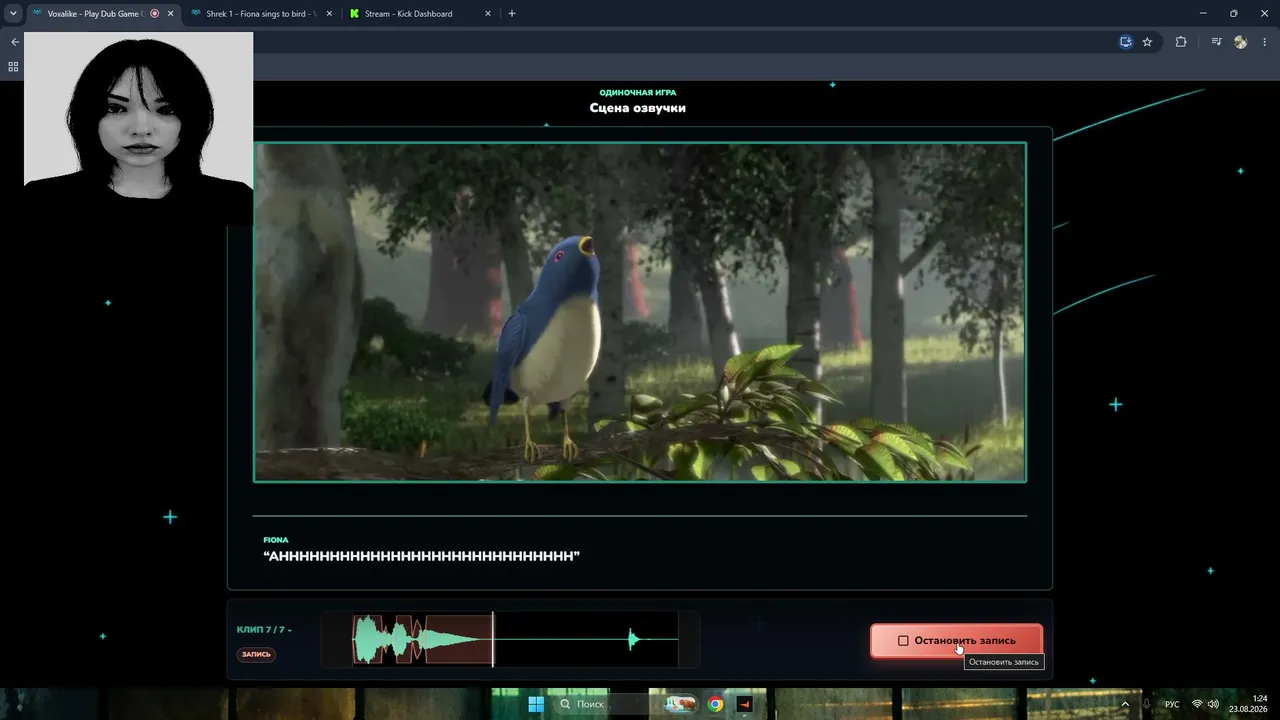1280x720 pixels.
Task: Open the orange-arrow app on the taskbar
Action: 744,704
